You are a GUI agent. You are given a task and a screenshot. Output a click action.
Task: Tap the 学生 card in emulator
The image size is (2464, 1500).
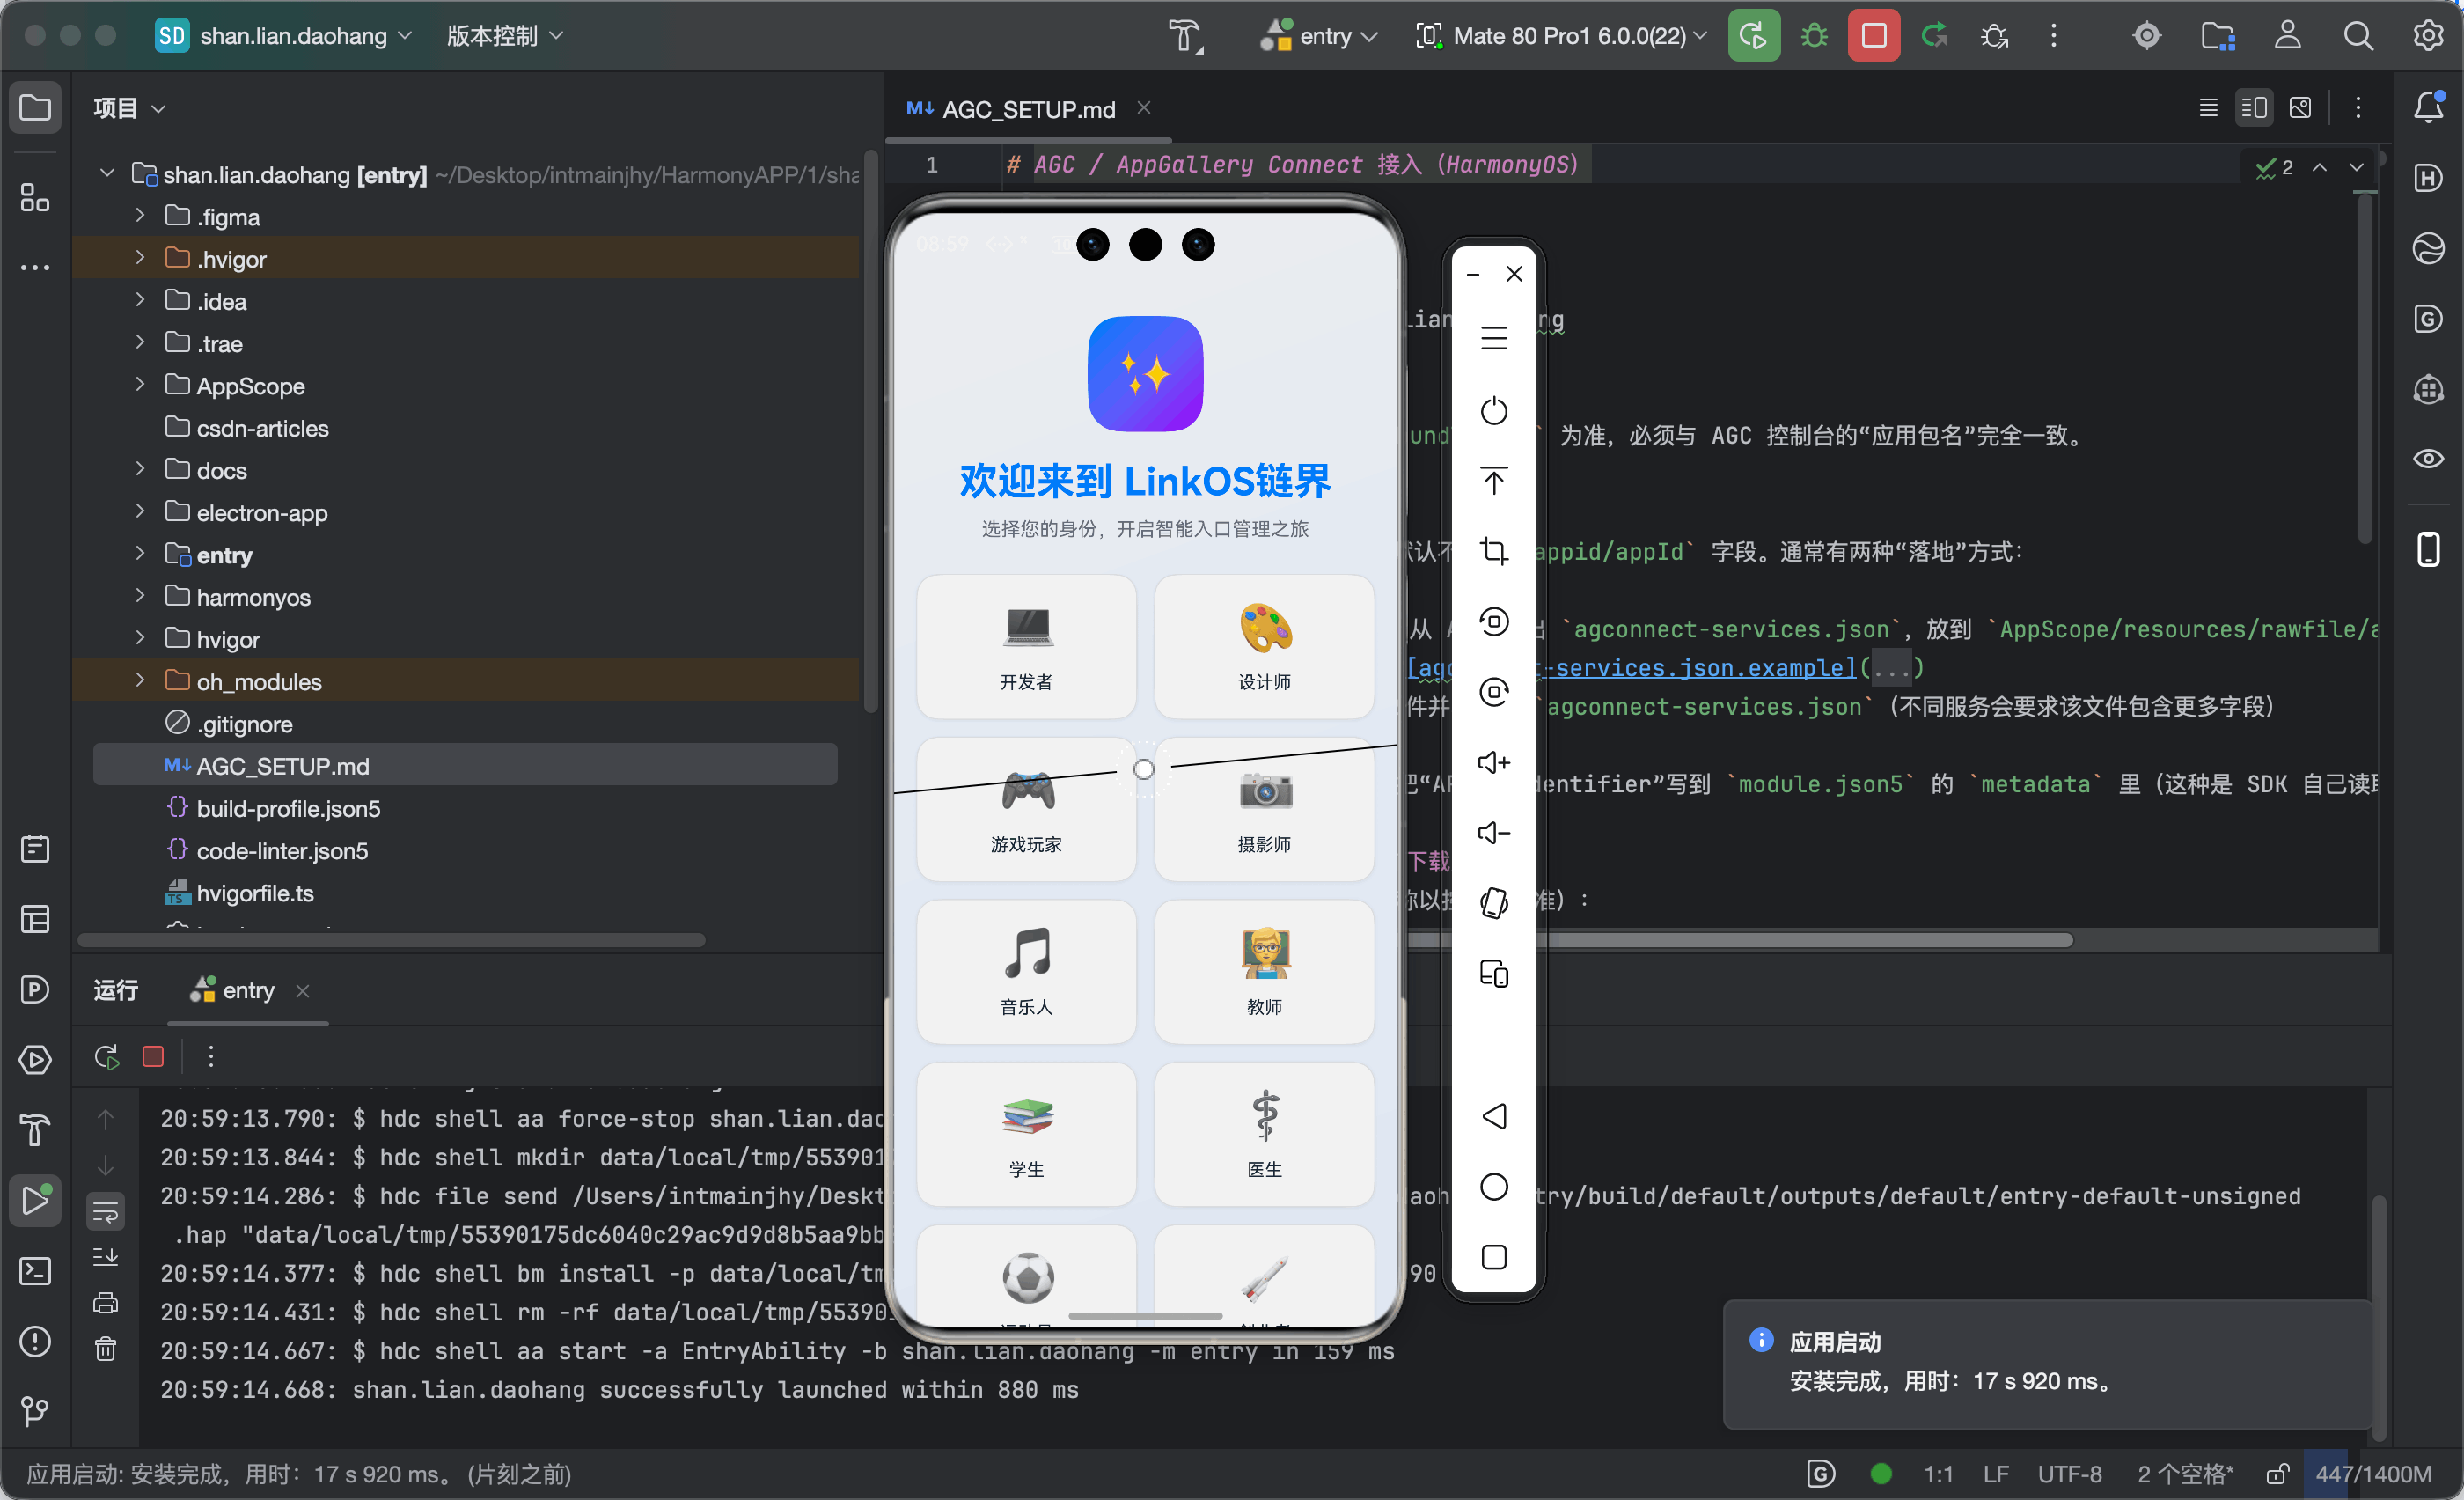click(x=1026, y=1134)
